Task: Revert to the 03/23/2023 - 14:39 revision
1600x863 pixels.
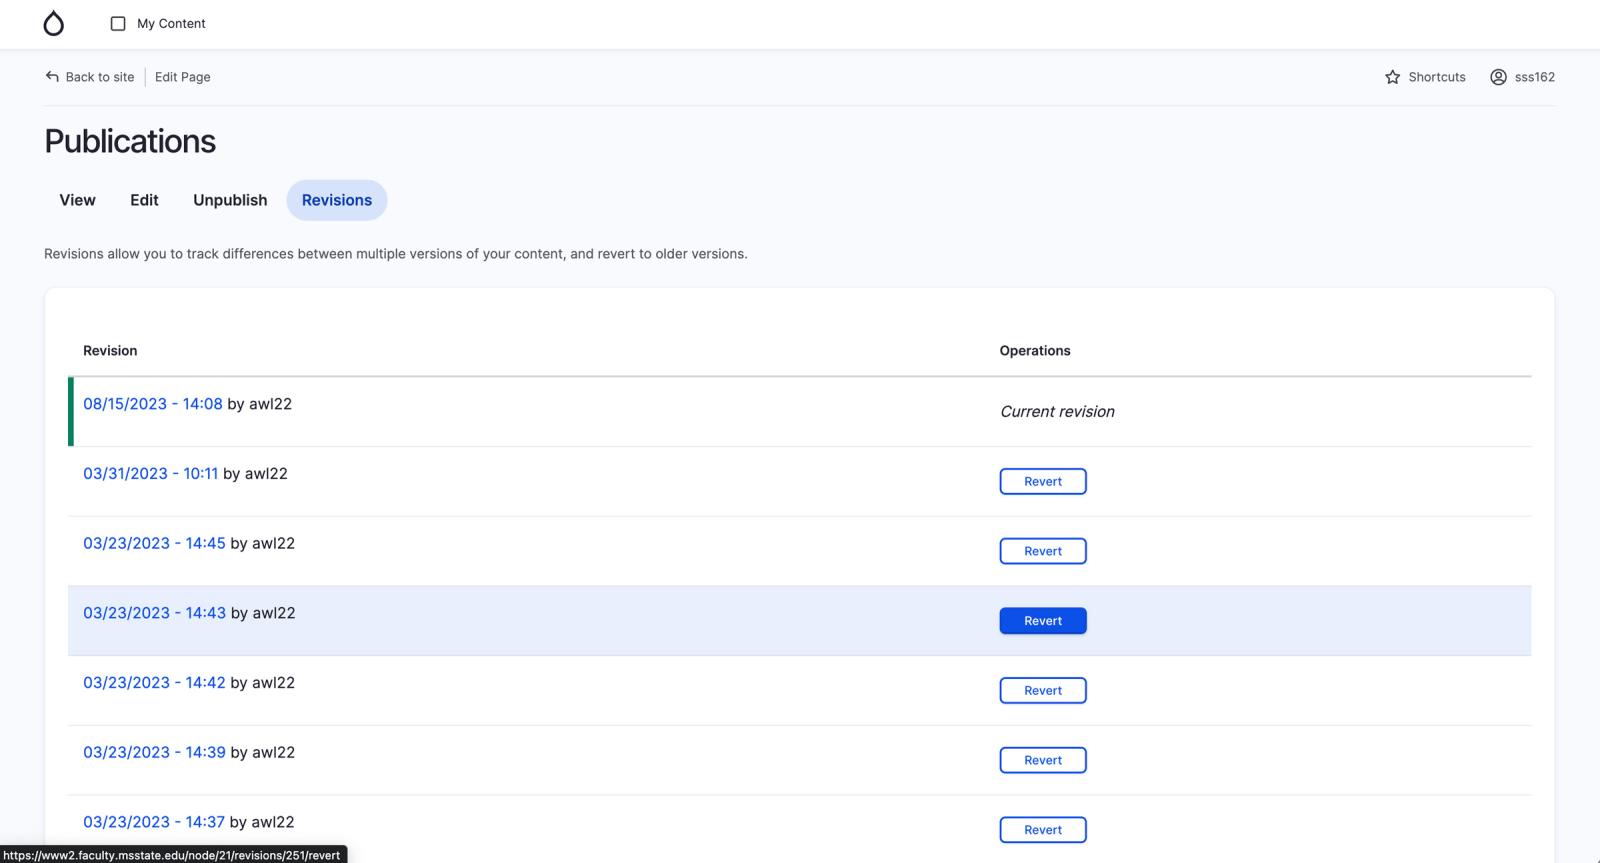Action: click(1042, 760)
